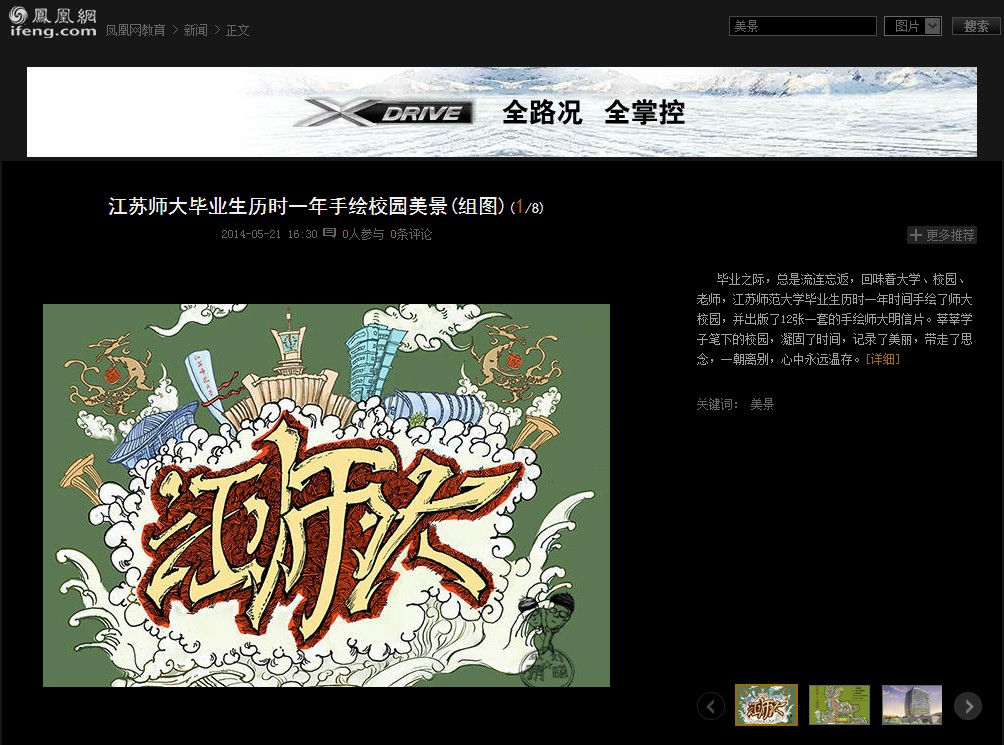
Task: Select the building photo thumbnail
Action: tap(911, 705)
